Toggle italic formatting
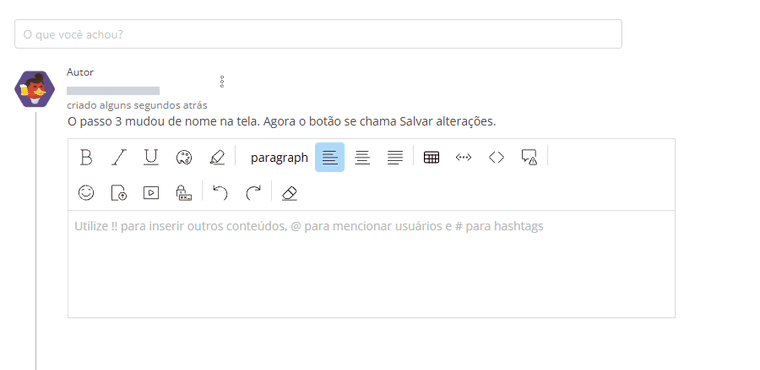760x370 pixels. (119, 157)
